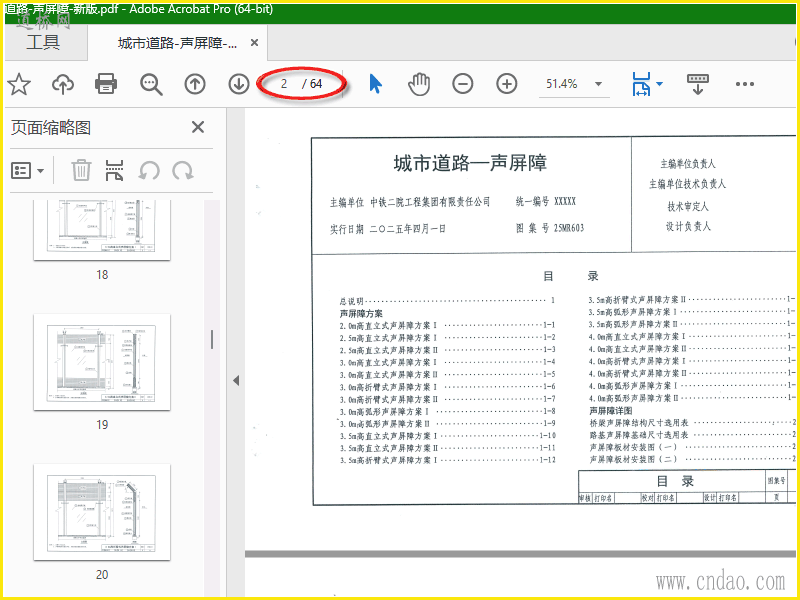Image resolution: width=800 pixels, height=600 pixels.
Task: Click the star bookmark icon
Action: [19, 84]
